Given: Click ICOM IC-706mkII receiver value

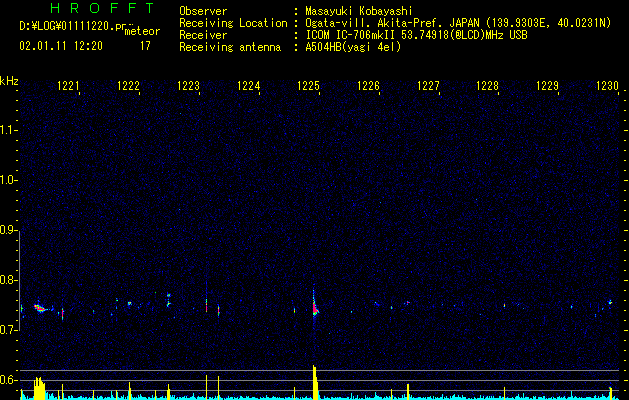Looking at the screenshot, I should coord(416,35).
